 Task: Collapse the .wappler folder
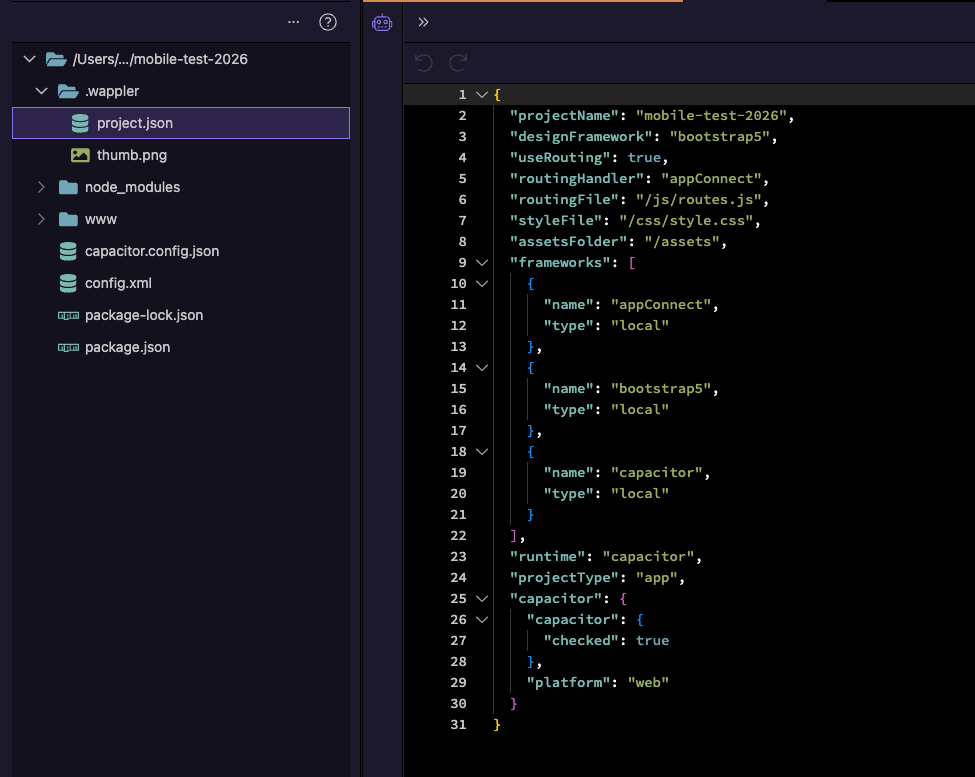tap(41, 91)
